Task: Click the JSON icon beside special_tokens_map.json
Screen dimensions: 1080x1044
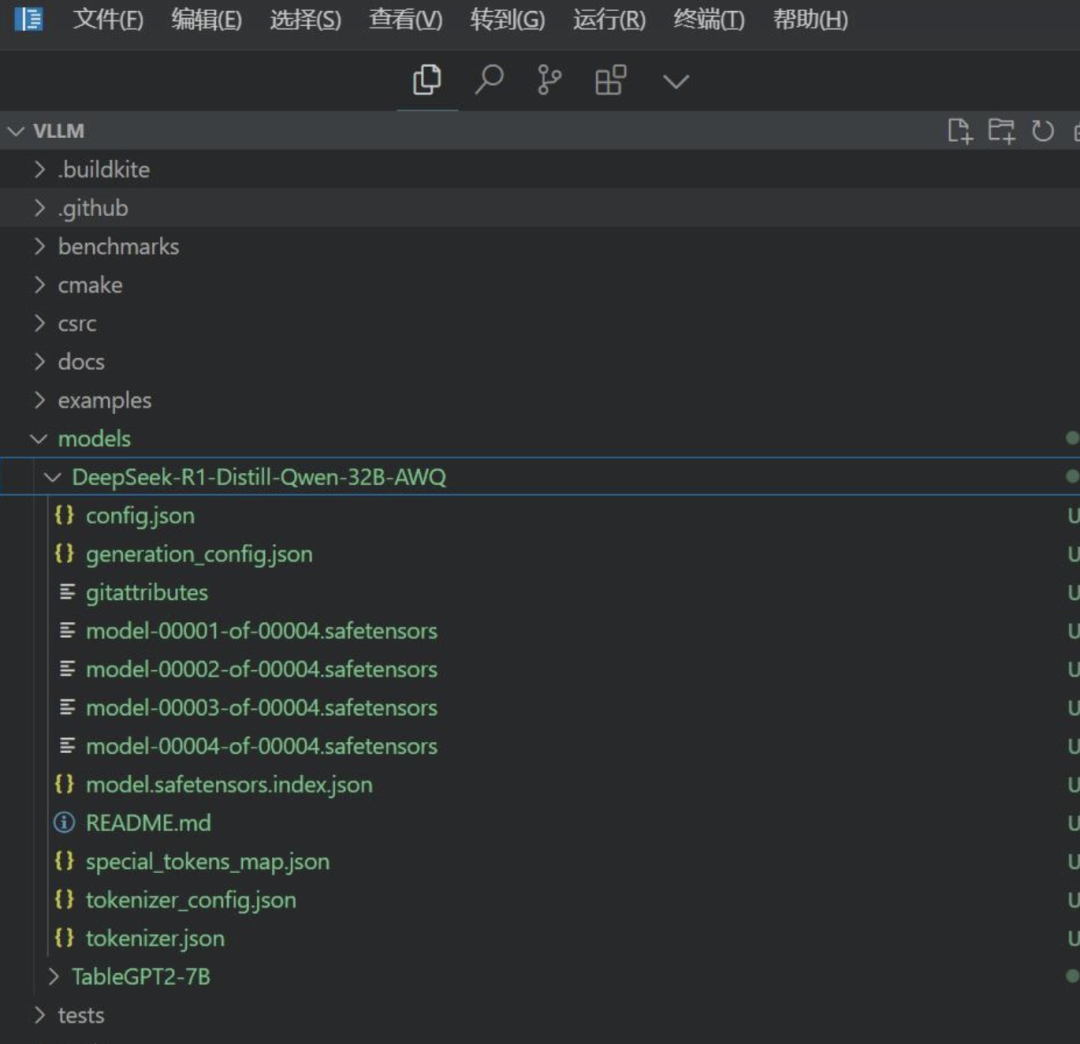Action: point(64,861)
